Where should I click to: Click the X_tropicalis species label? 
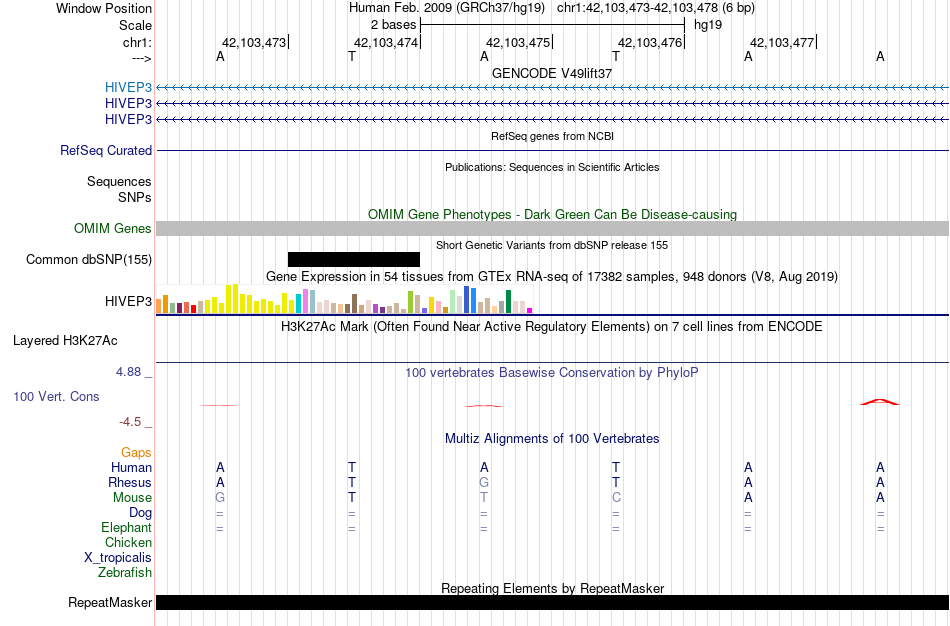tap(118, 558)
